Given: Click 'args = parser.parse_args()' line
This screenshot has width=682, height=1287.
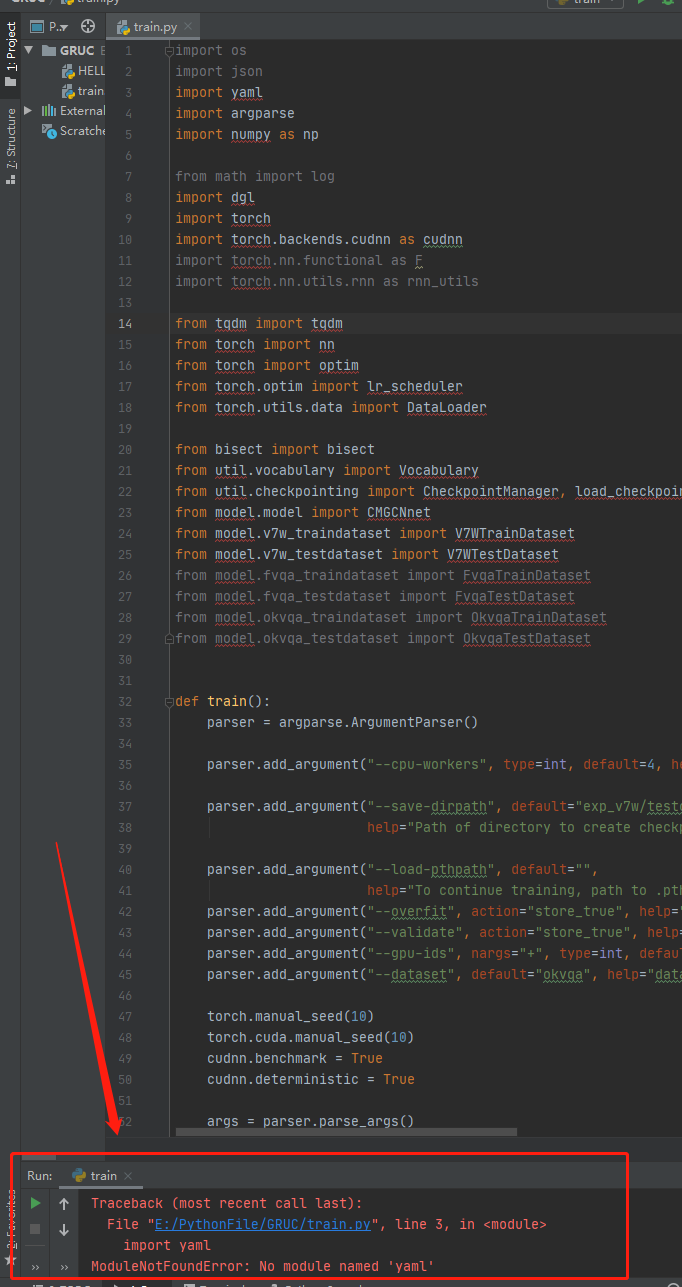Looking at the screenshot, I should pos(311,1121).
